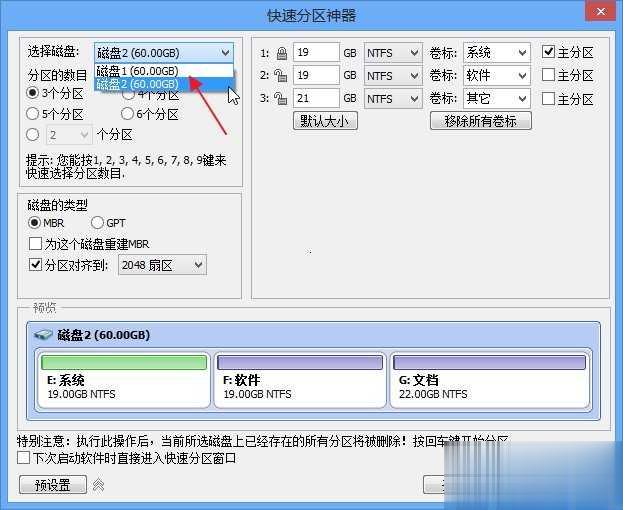
Task: Toggle the unlock icon for partition 3
Action: click(x=281, y=99)
